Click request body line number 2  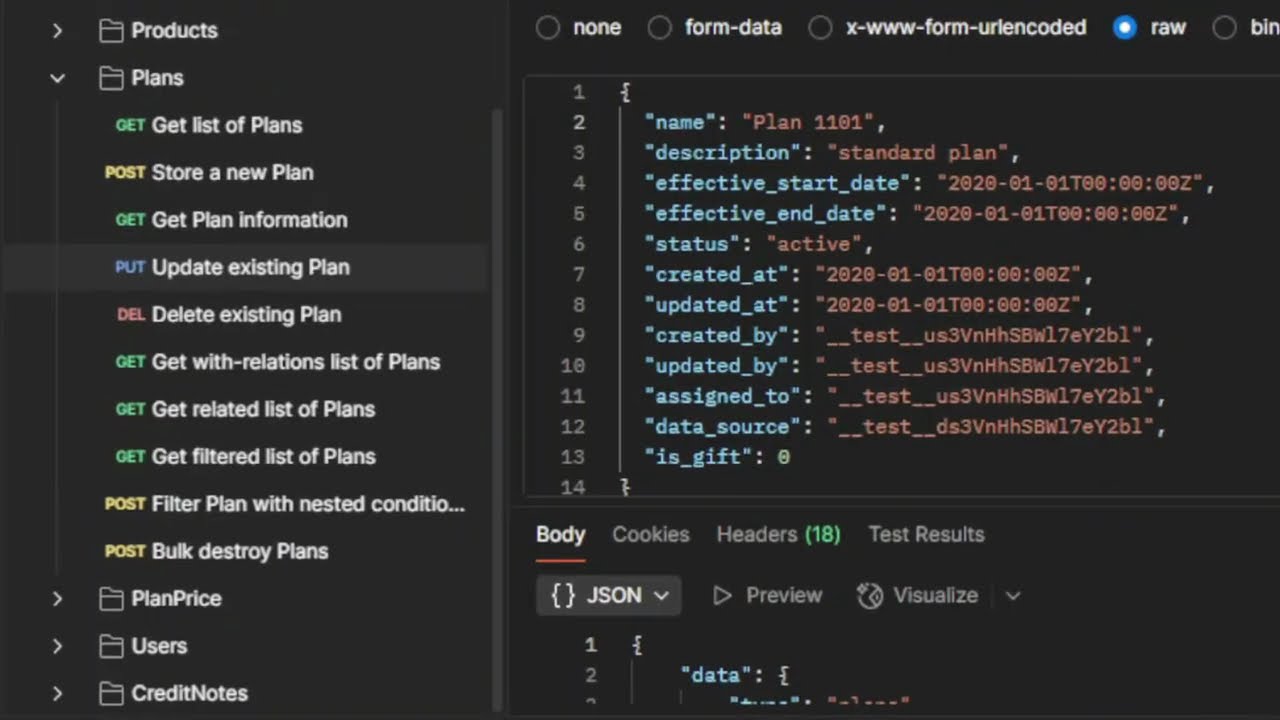tap(579, 123)
